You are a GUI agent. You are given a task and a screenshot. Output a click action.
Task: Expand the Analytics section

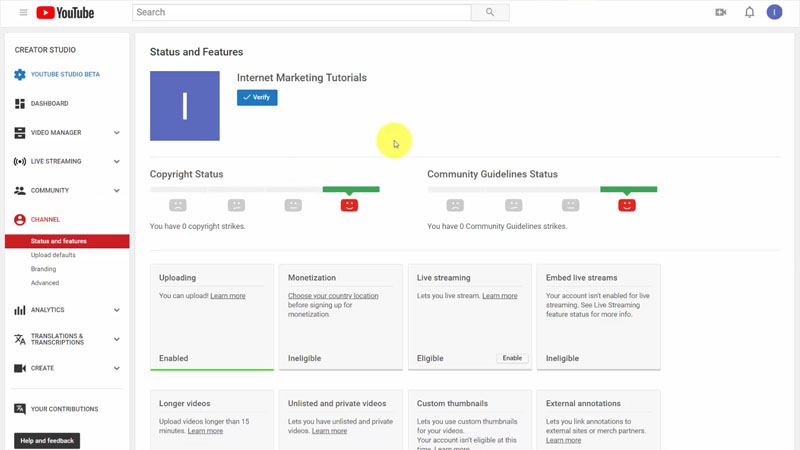point(116,311)
